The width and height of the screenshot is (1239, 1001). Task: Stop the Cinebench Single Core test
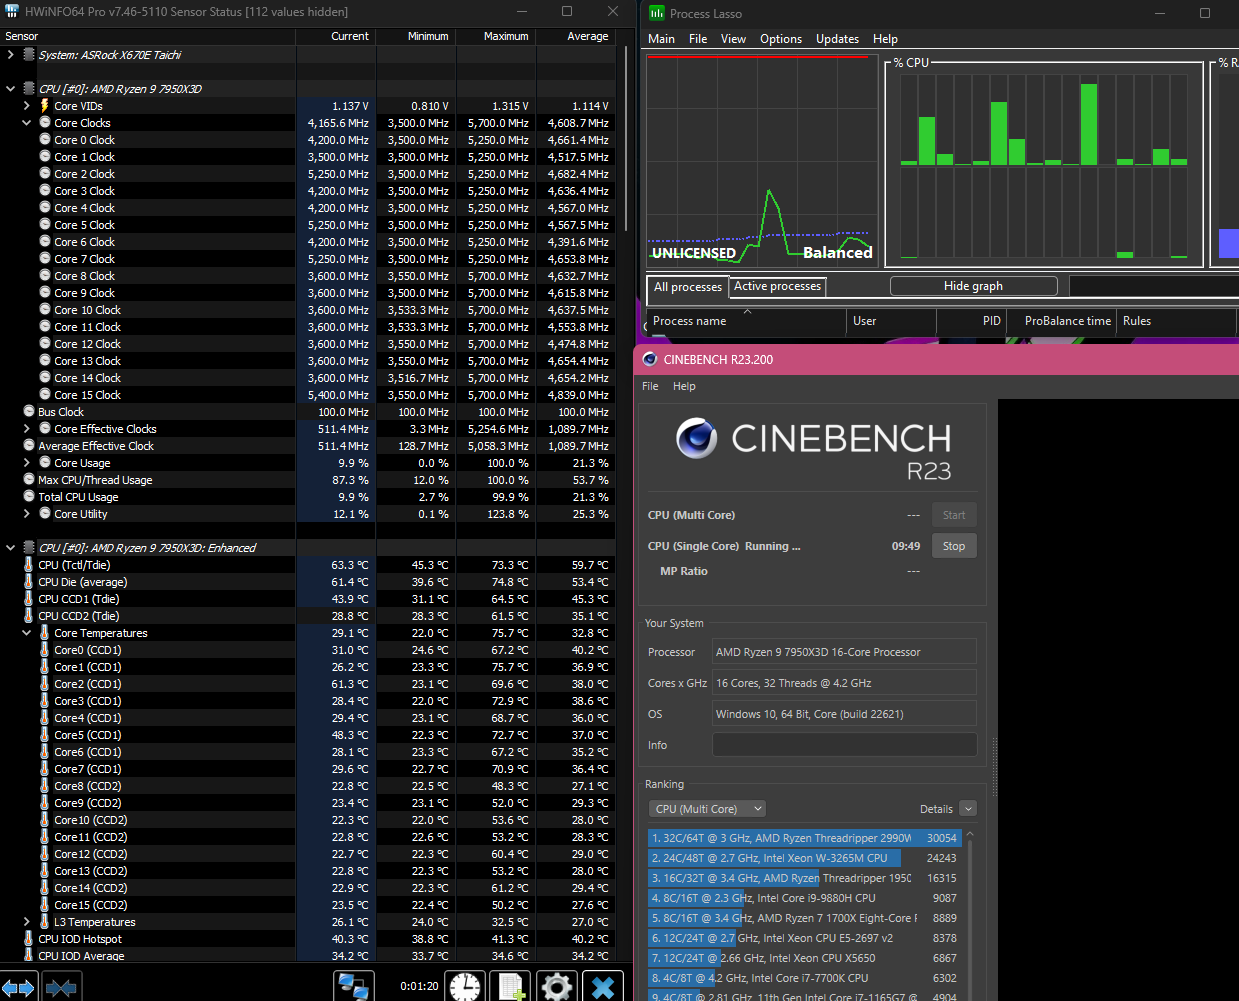(x=954, y=546)
